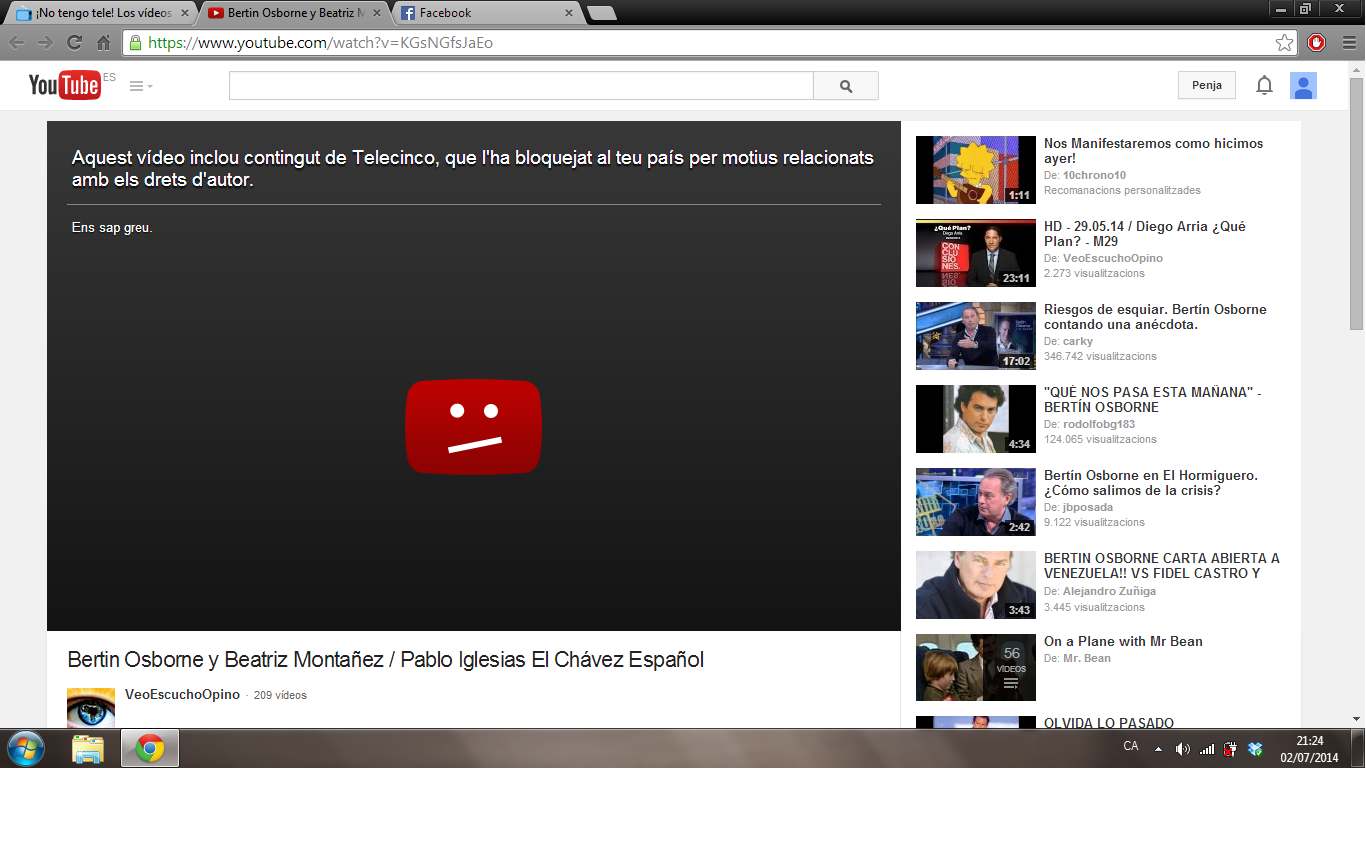This screenshot has height=849, width=1366.
Task: Click in the YouTube search field
Action: pos(520,86)
